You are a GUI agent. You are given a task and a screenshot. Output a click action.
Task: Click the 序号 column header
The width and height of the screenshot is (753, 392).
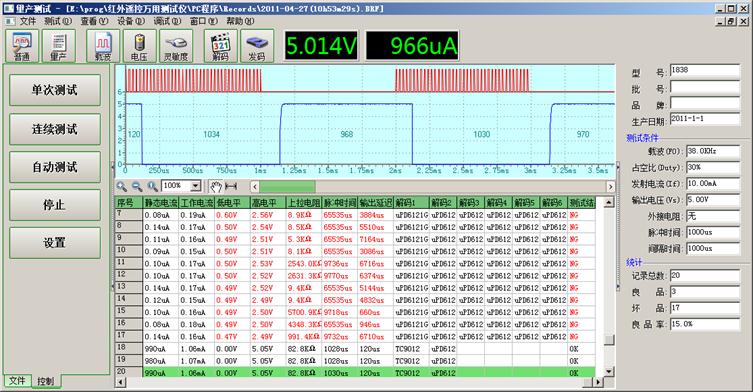[x=129, y=203]
